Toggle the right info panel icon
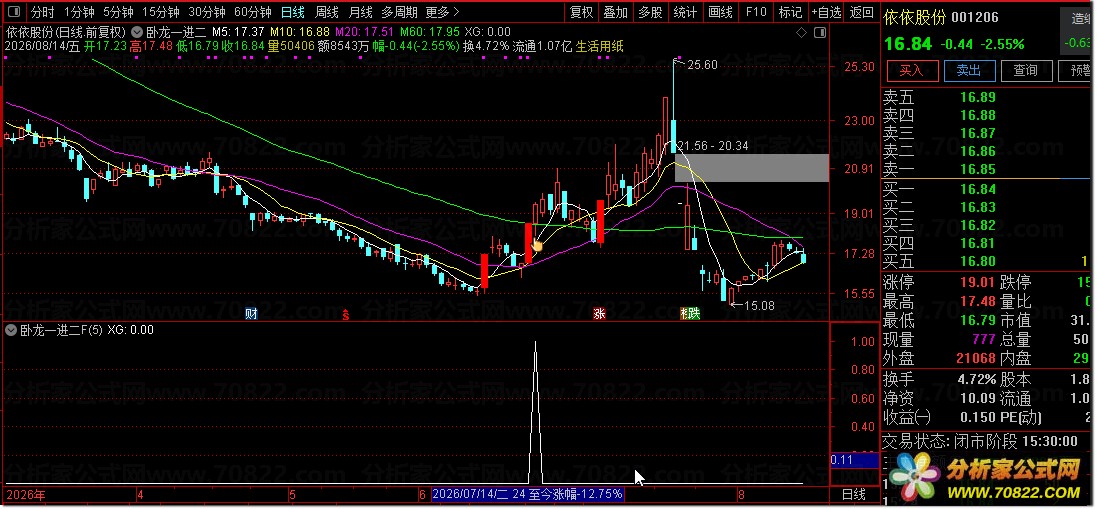The height and width of the screenshot is (509, 1097). click(821, 32)
